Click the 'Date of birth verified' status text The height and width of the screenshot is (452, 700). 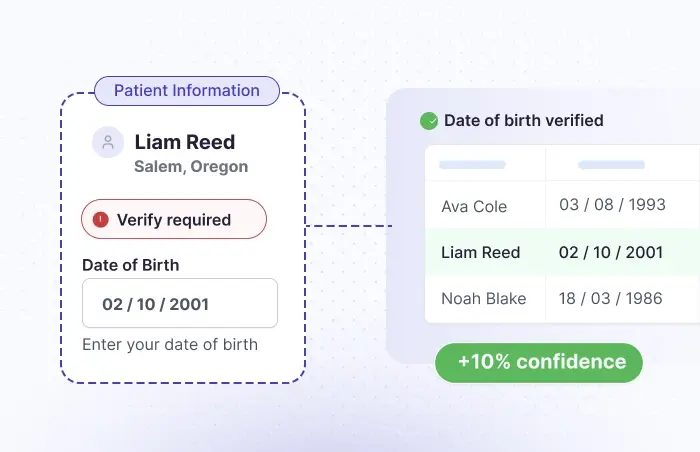[x=523, y=121]
